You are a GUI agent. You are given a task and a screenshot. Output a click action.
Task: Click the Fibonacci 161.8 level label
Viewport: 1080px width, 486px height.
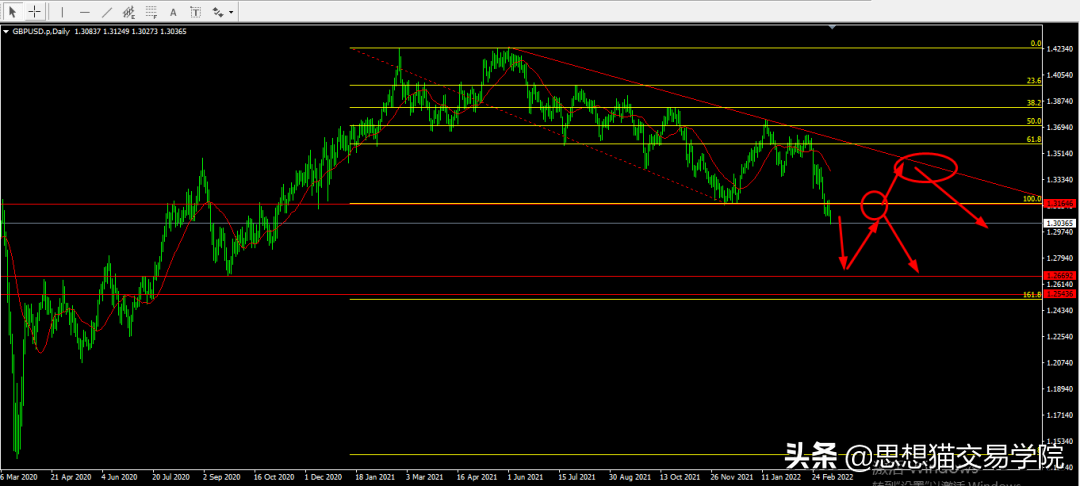(1032, 295)
